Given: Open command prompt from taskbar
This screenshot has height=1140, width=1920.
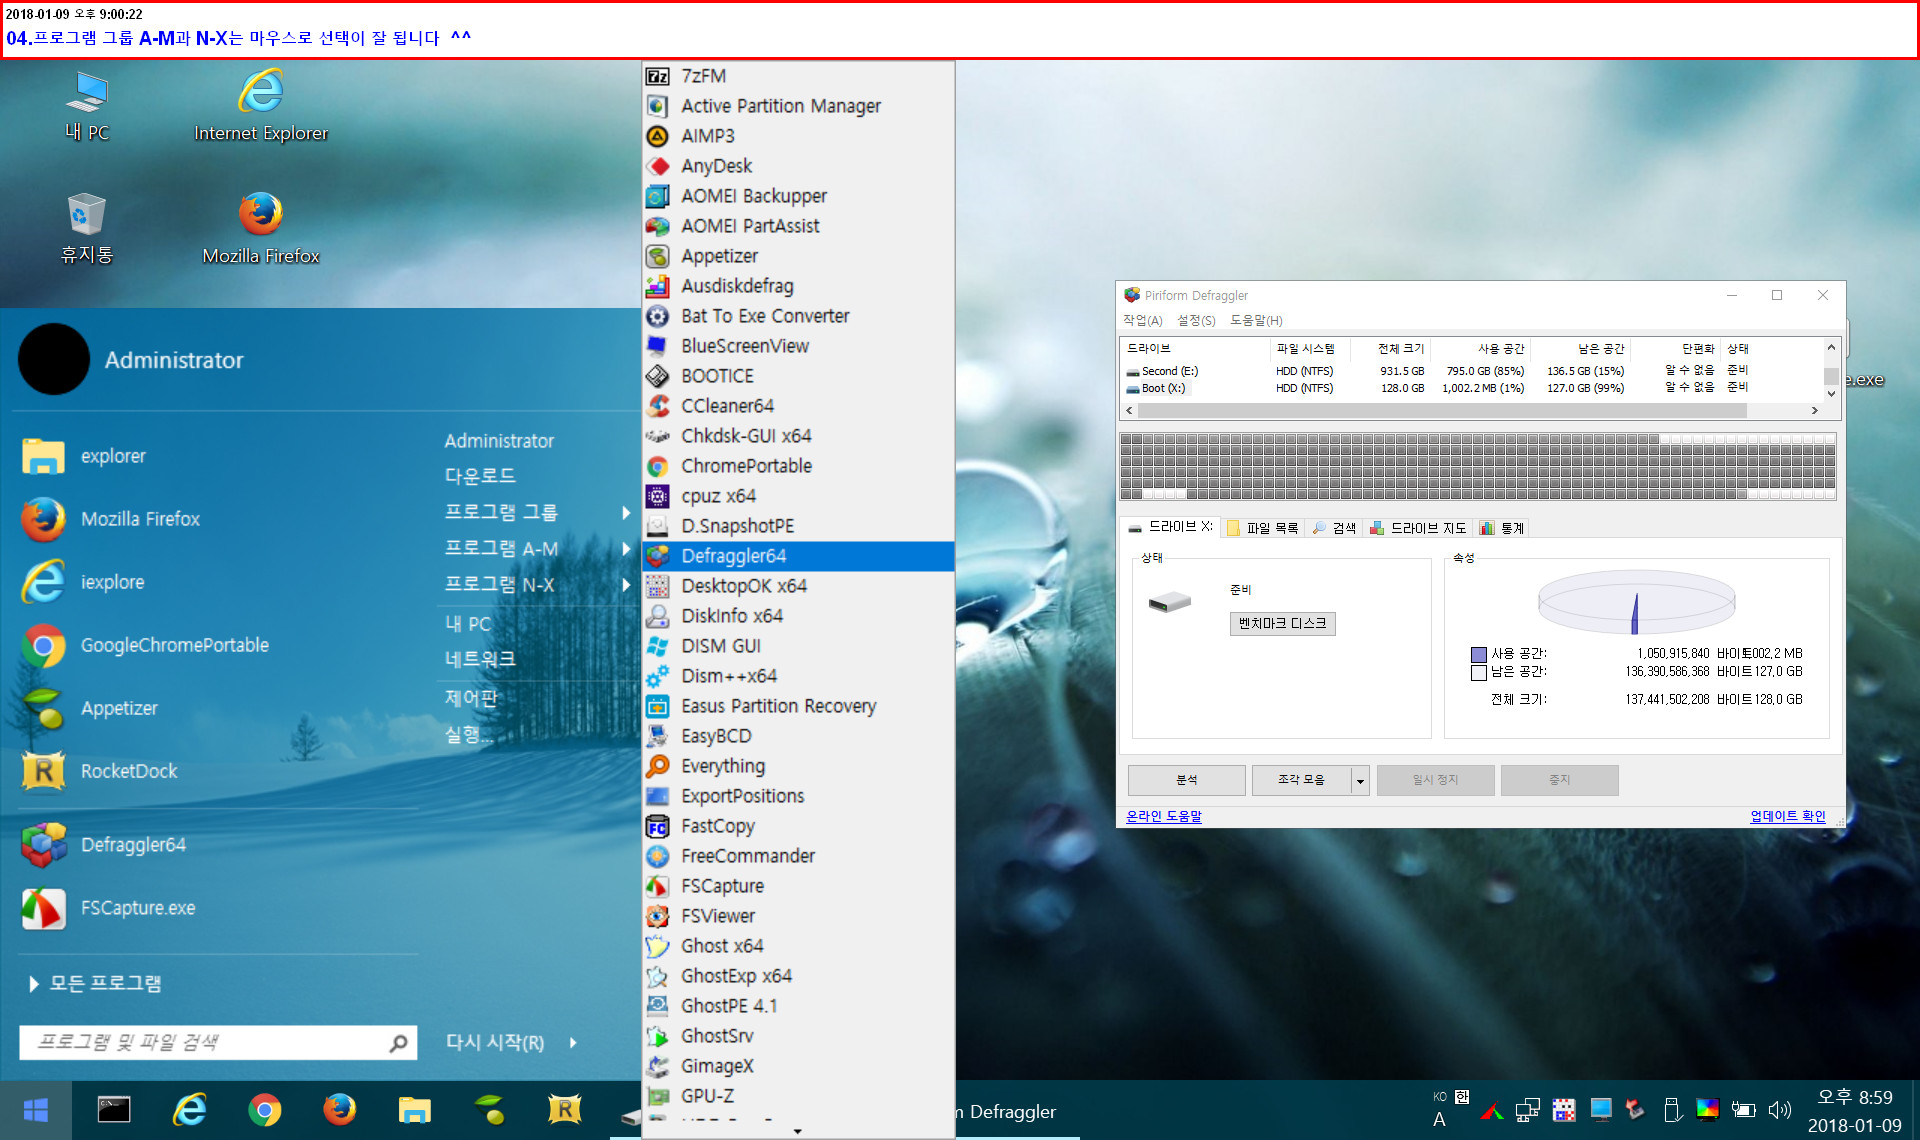Looking at the screenshot, I should (x=113, y=1110).
